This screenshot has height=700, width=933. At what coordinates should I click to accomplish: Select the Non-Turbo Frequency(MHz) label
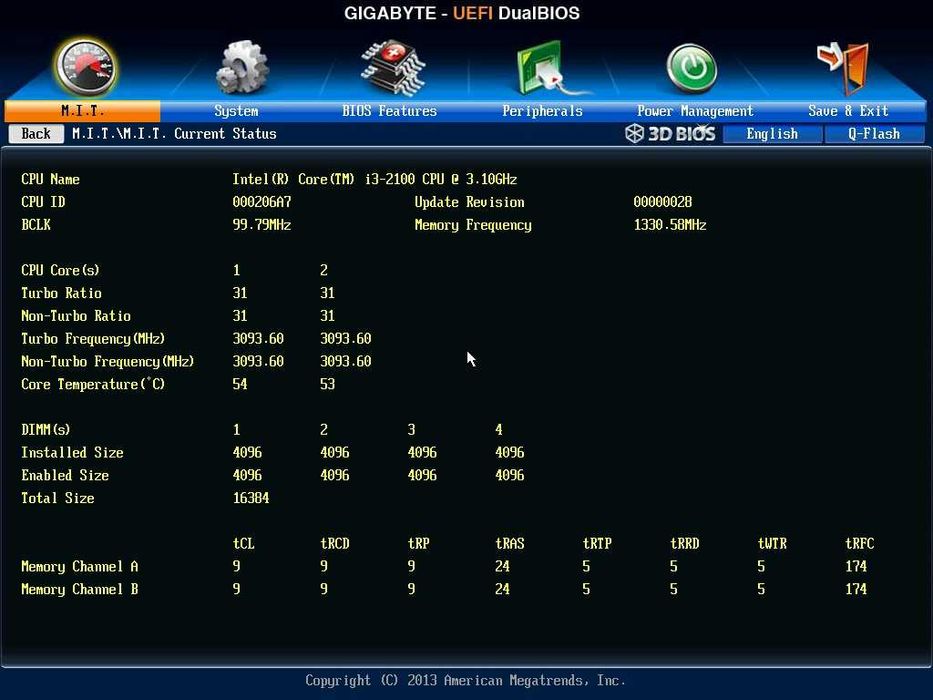pos(108,361)
